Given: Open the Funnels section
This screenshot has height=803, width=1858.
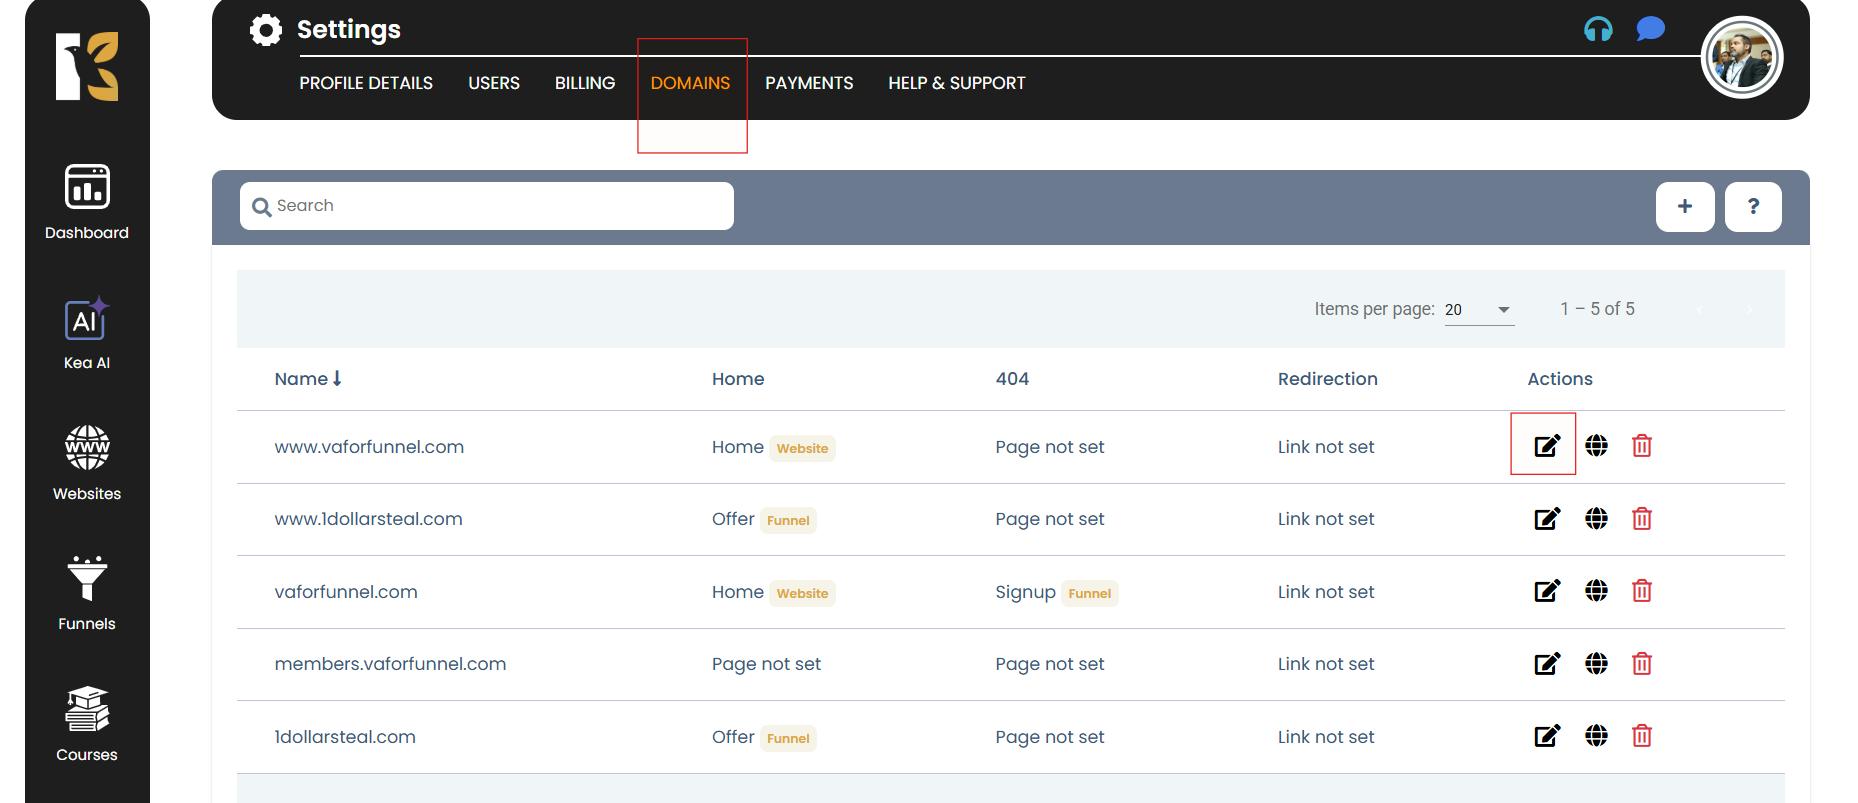Looking at the screenshot, I should tap(87, 593).
